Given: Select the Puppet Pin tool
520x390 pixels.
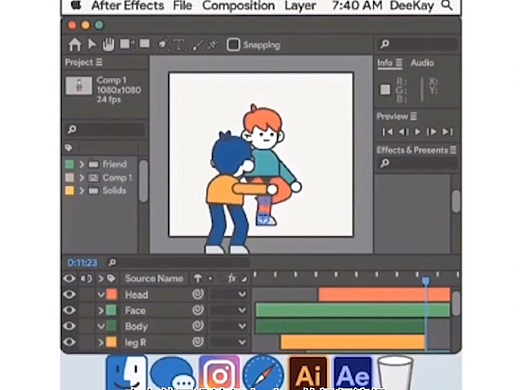Looking at the screenshot, I should 212,45.
